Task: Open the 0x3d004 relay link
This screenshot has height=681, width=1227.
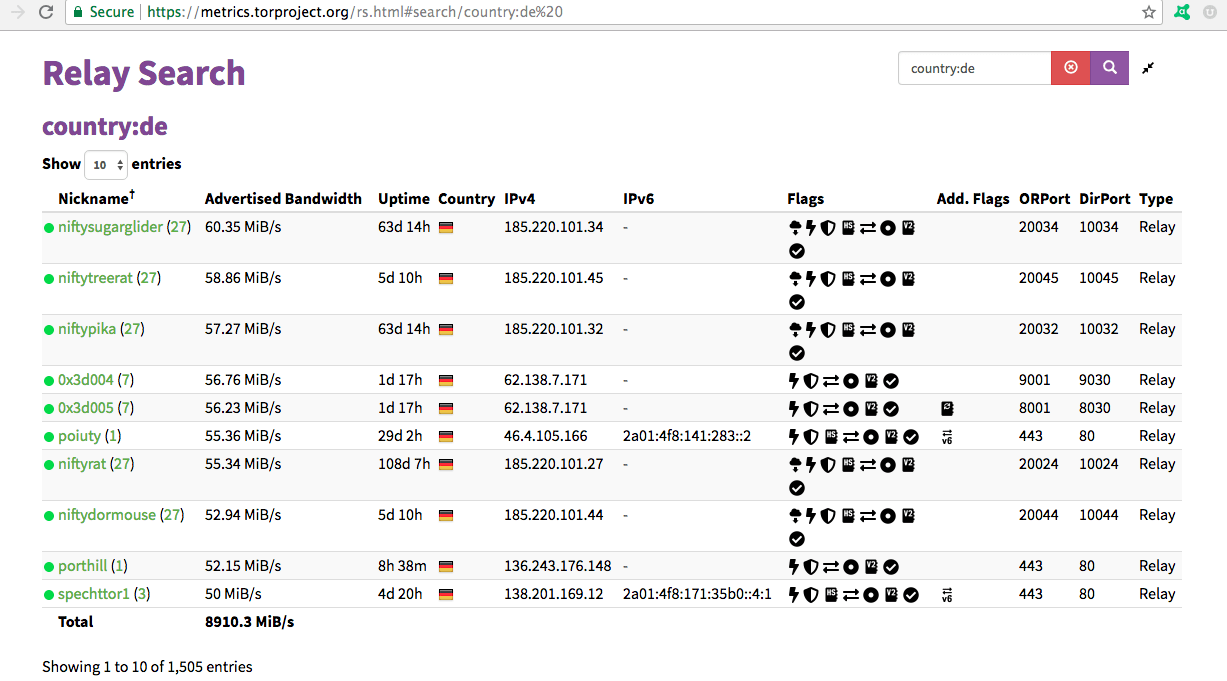Action: pyautogui.click(x=86, y=380)
